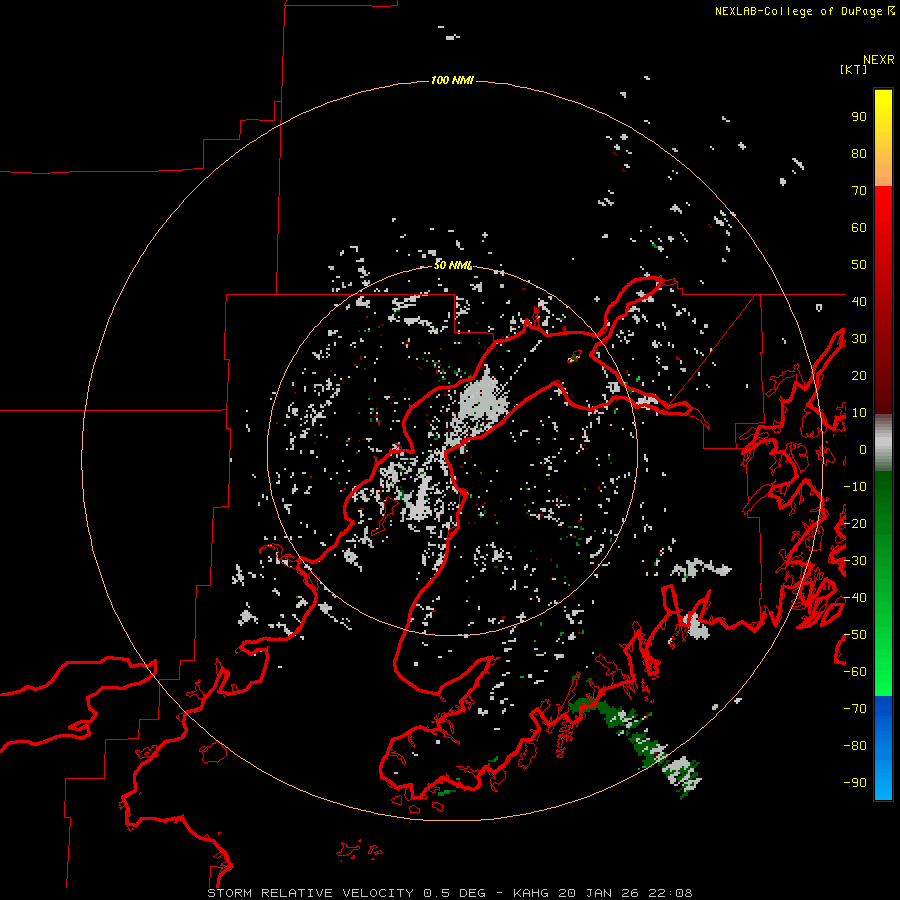Click the light blue bottom color bar segment

click(x=883, y=781)
